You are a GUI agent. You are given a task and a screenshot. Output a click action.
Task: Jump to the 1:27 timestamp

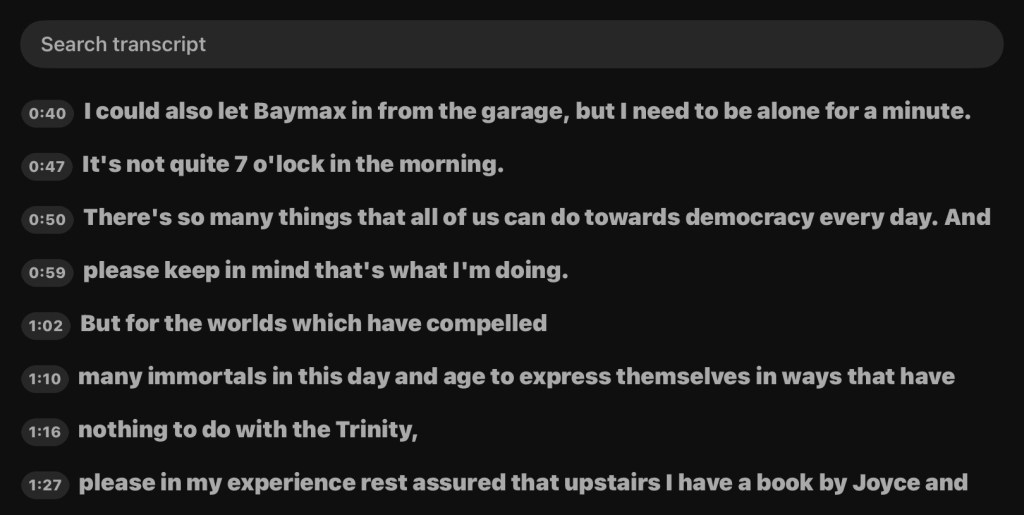(45, 486)
